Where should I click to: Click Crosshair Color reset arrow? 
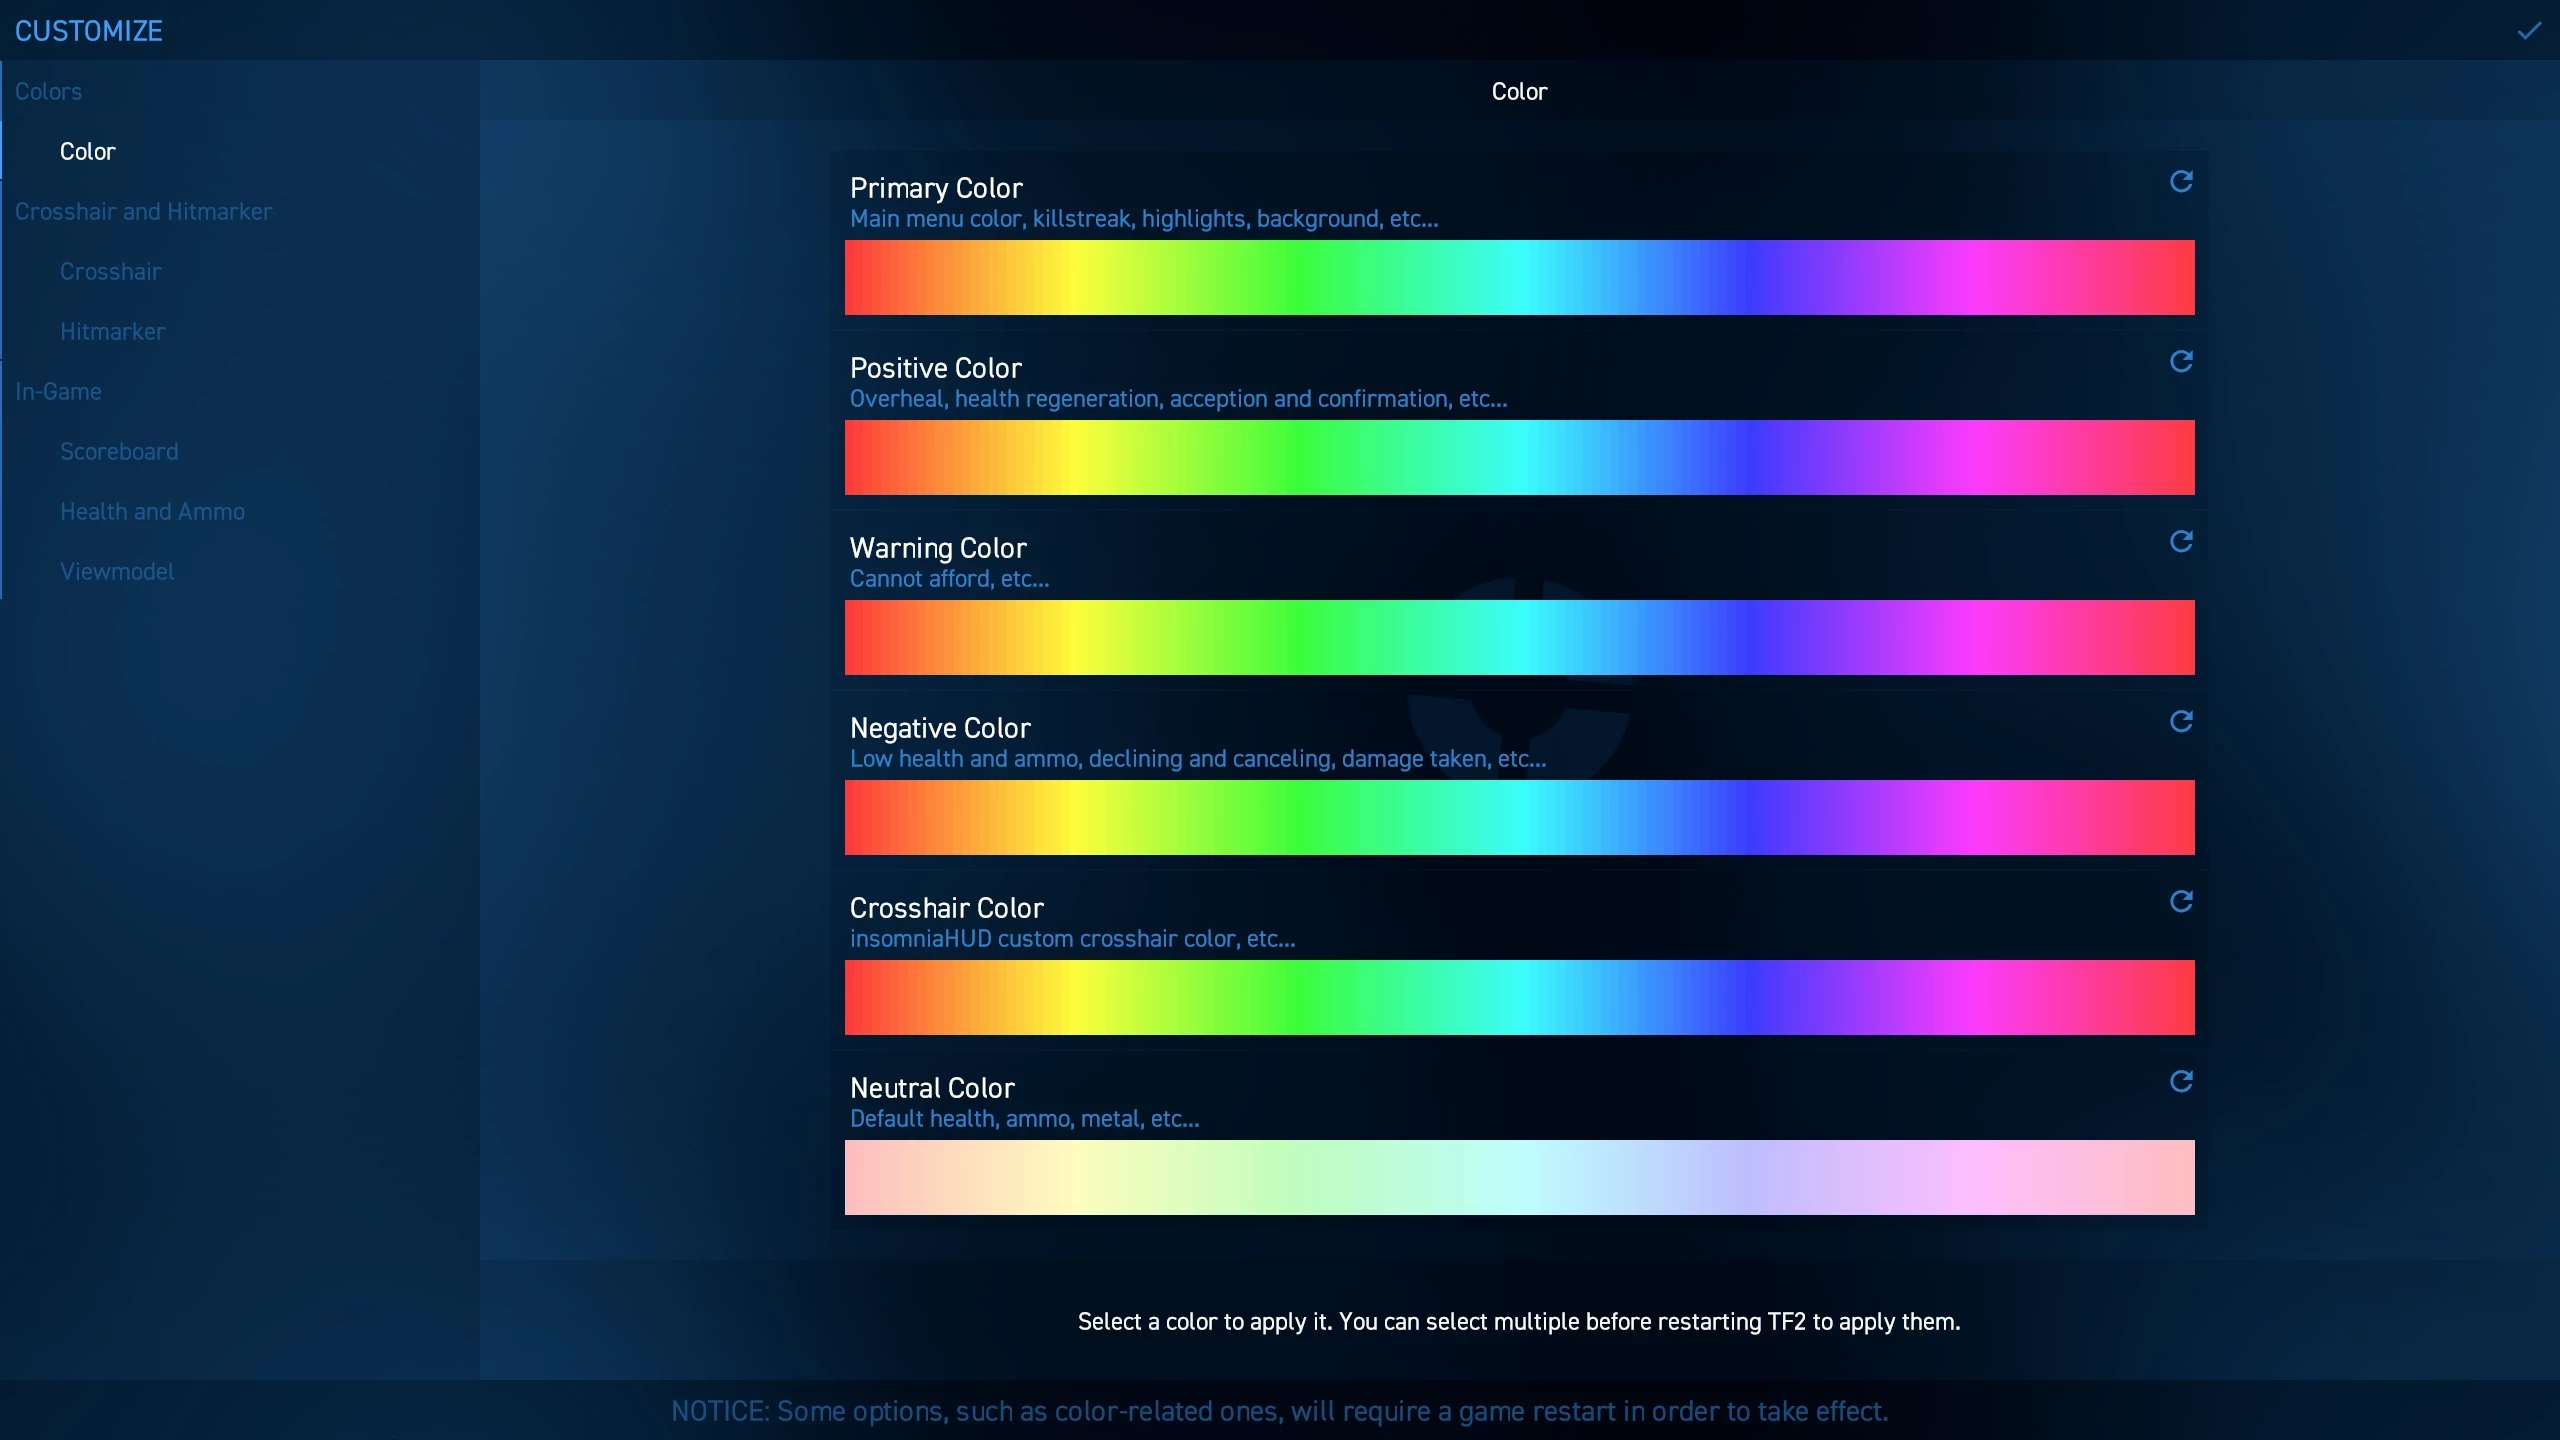pyautogui.click(x=2181, y=902)
